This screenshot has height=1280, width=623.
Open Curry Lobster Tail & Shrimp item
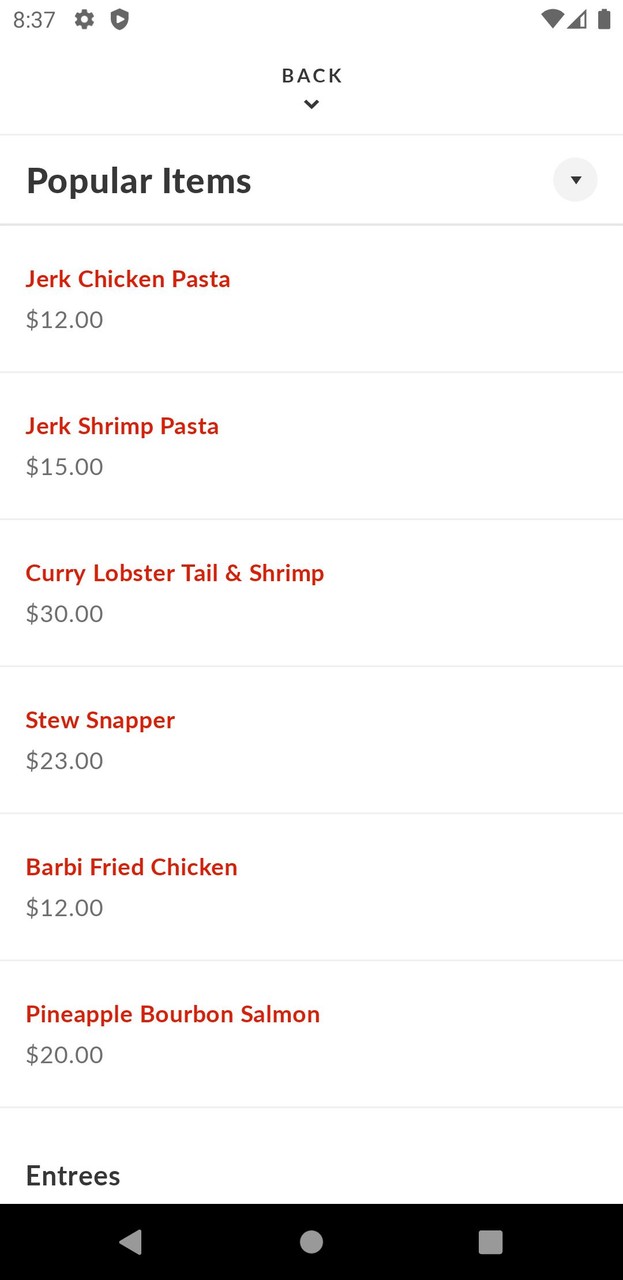click(175, 573)
